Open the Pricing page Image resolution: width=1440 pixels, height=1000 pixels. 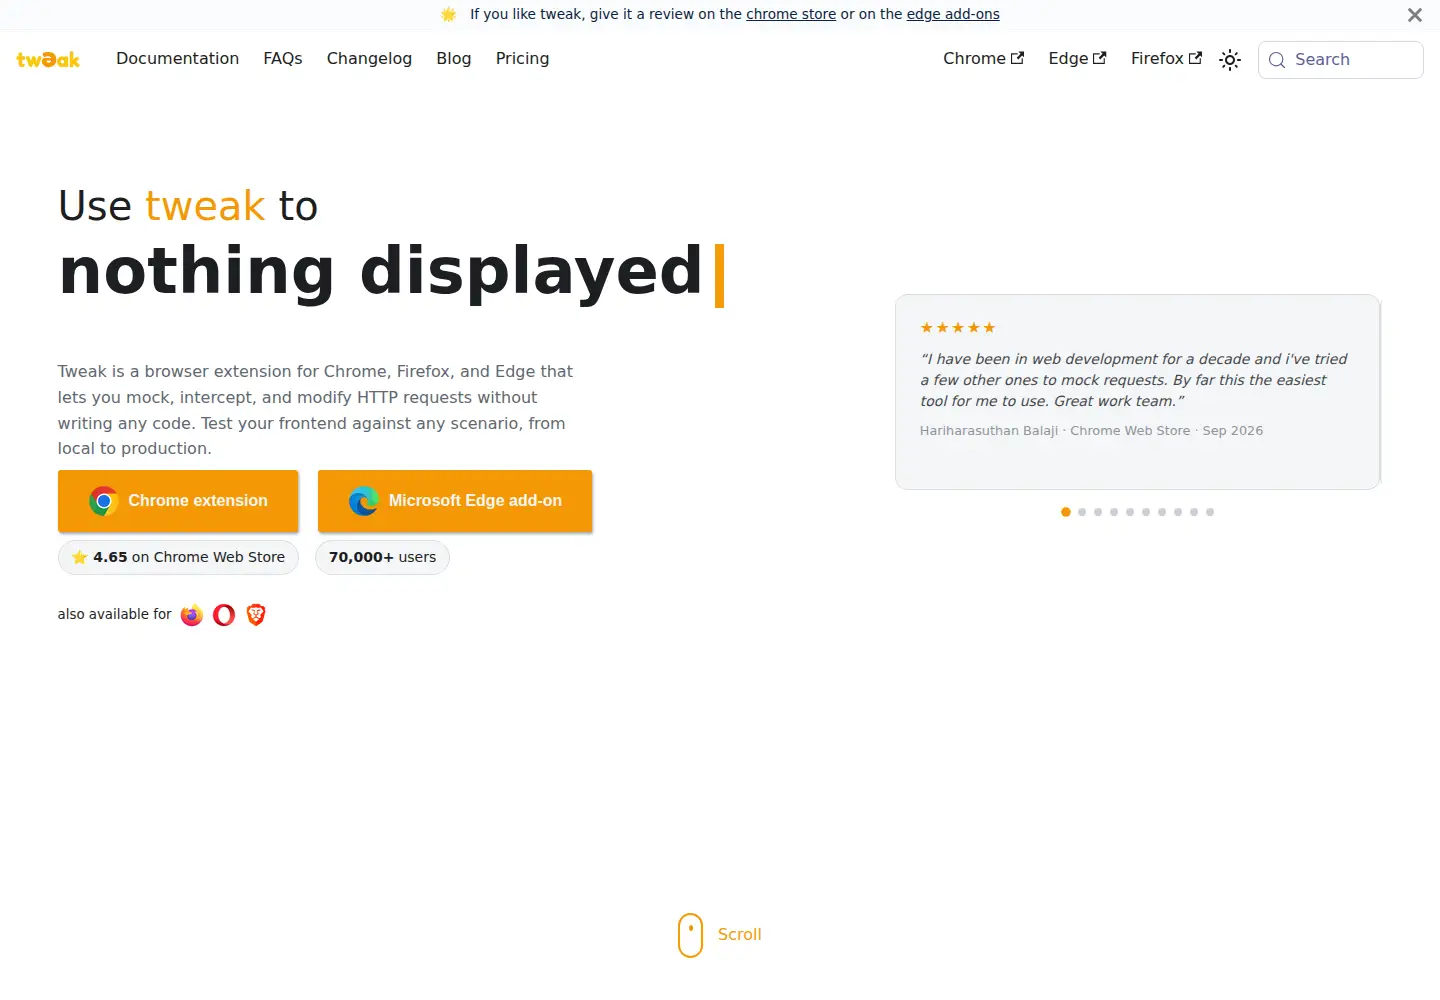pos(522,59)
